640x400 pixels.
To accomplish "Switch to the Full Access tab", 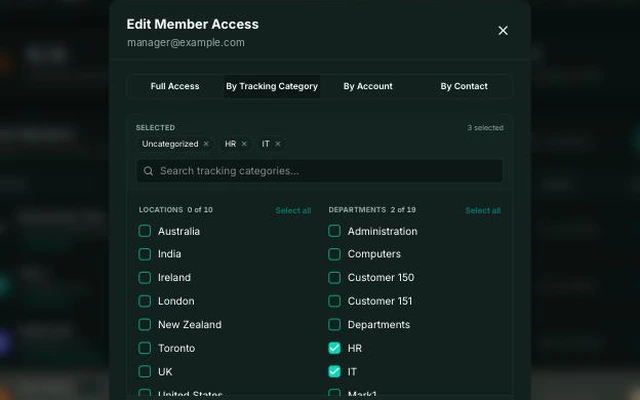I will point(175,86).
